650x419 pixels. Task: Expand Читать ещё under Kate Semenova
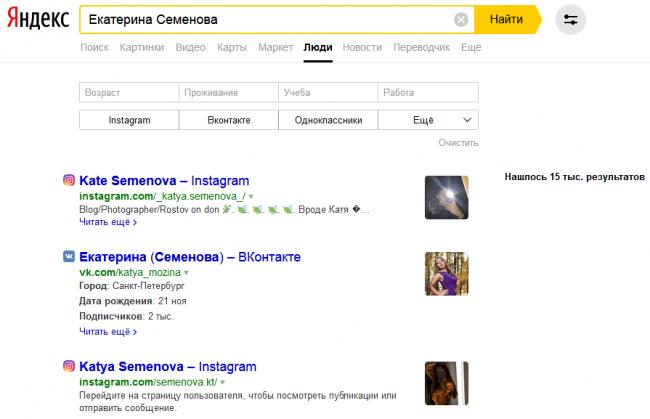click(108, 222)
